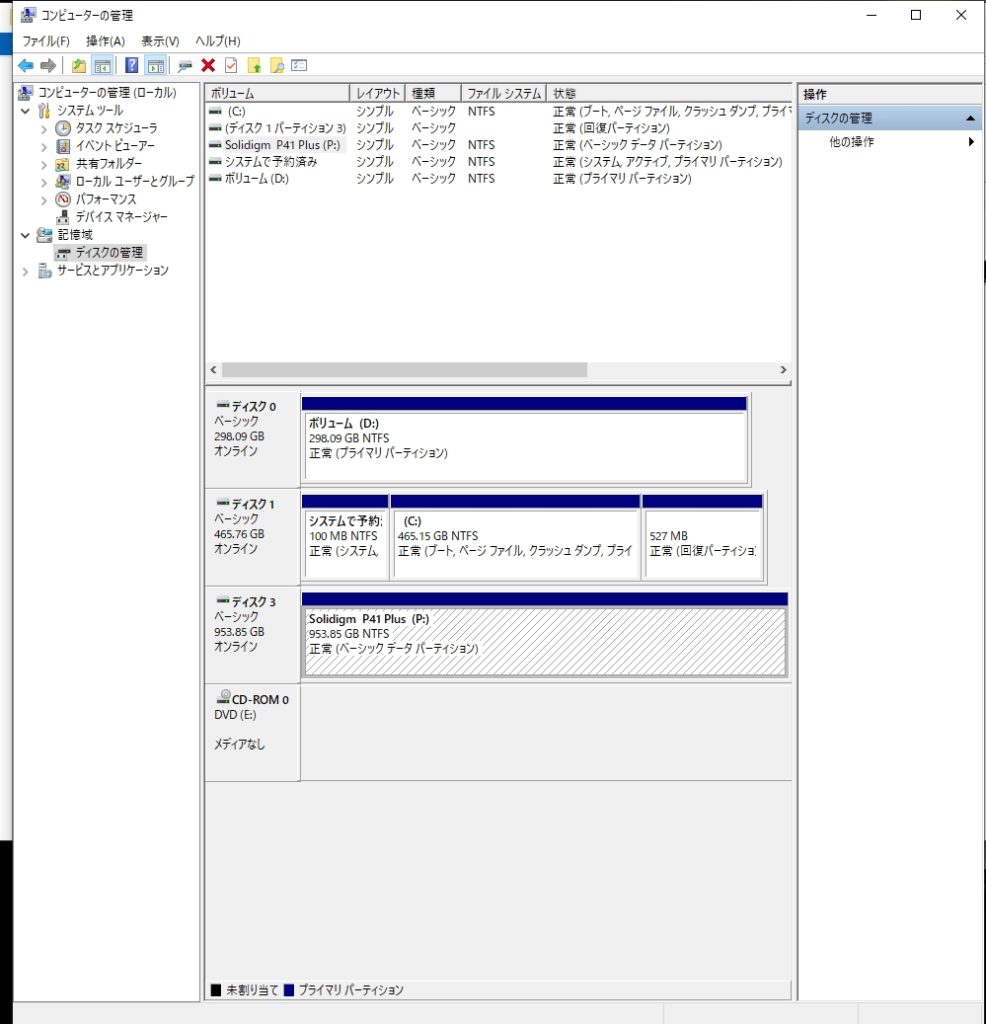
Task: Toggle the action pane show/hide icon
Action: pyautogui.click(x=155, y=66)
